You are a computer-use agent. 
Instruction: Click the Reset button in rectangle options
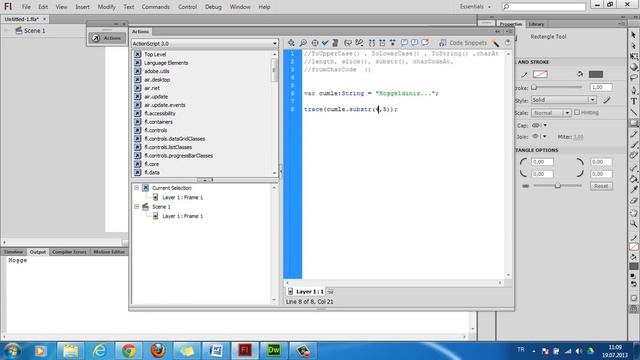(x=601, y=186)
